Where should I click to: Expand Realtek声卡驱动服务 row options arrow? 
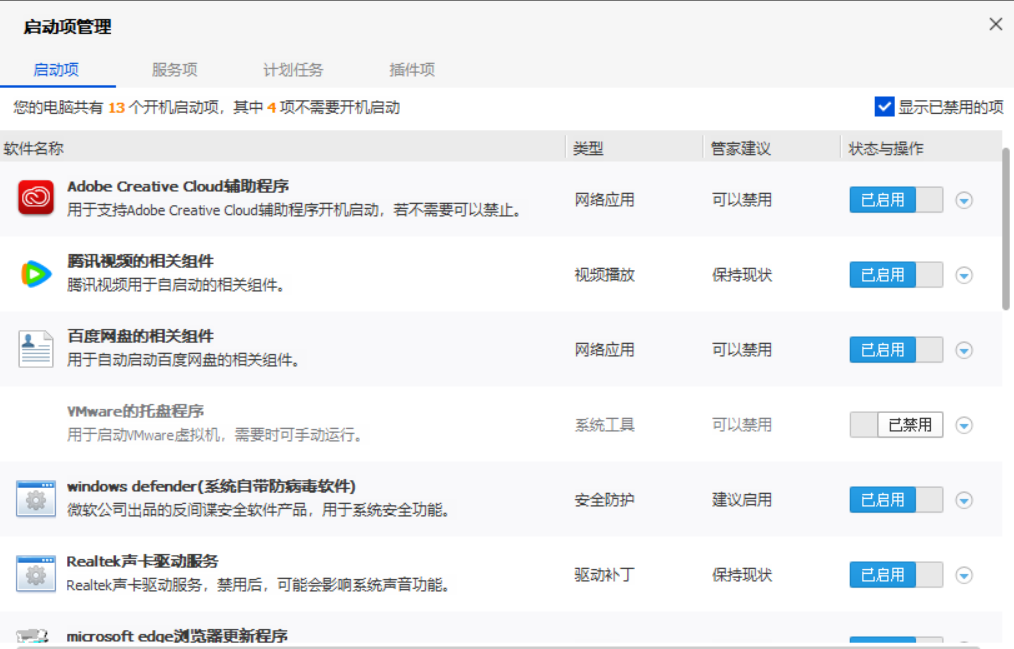click(x=964, y=575)
